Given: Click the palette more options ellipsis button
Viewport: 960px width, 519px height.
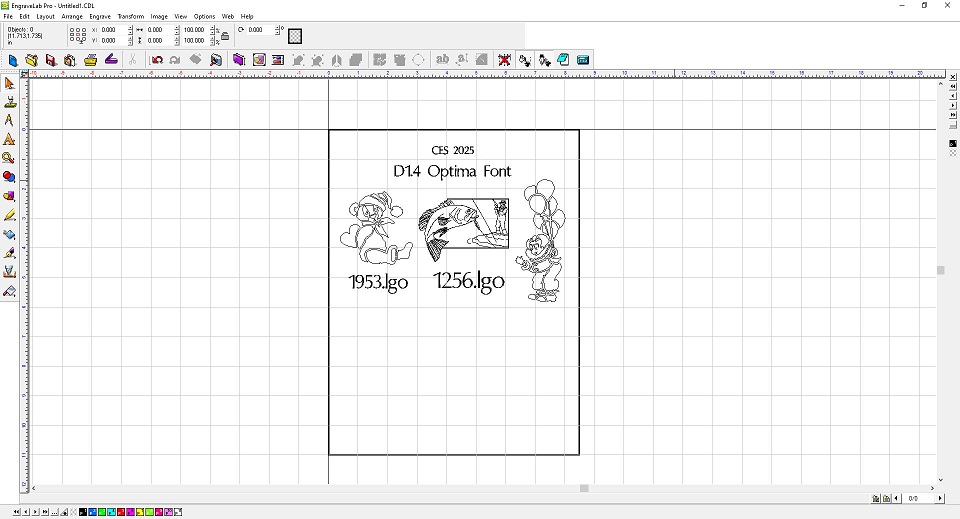Looking at the screenshot, I should point(54,512).
